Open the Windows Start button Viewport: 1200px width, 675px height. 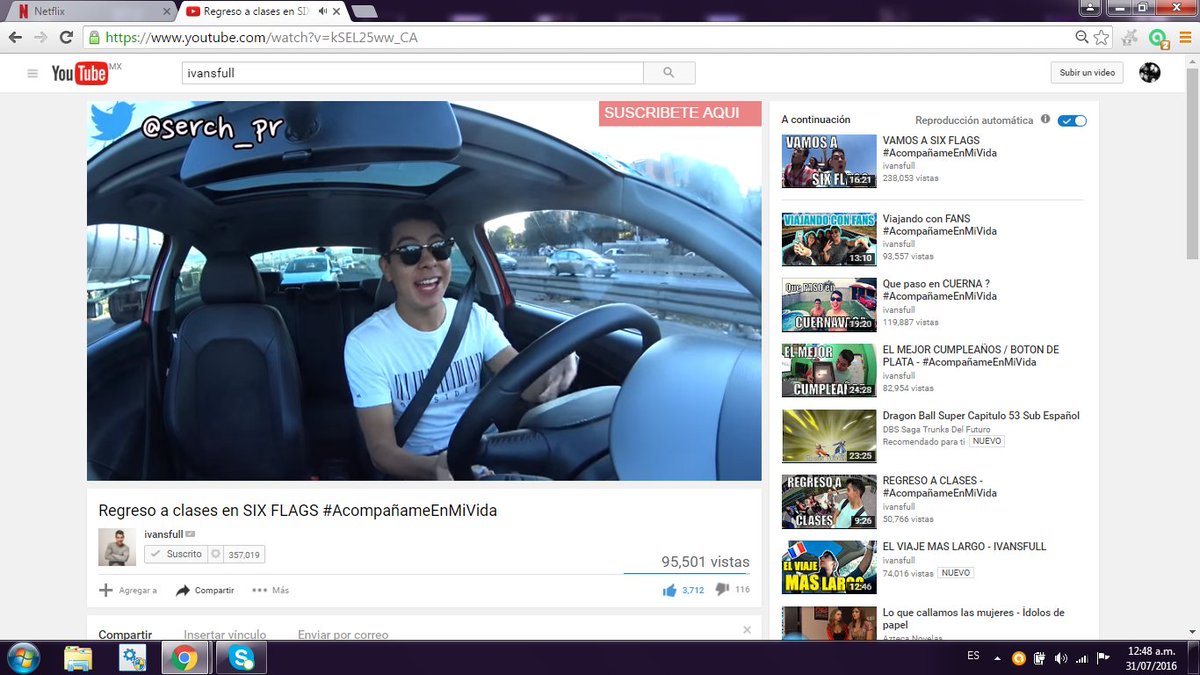23,658
